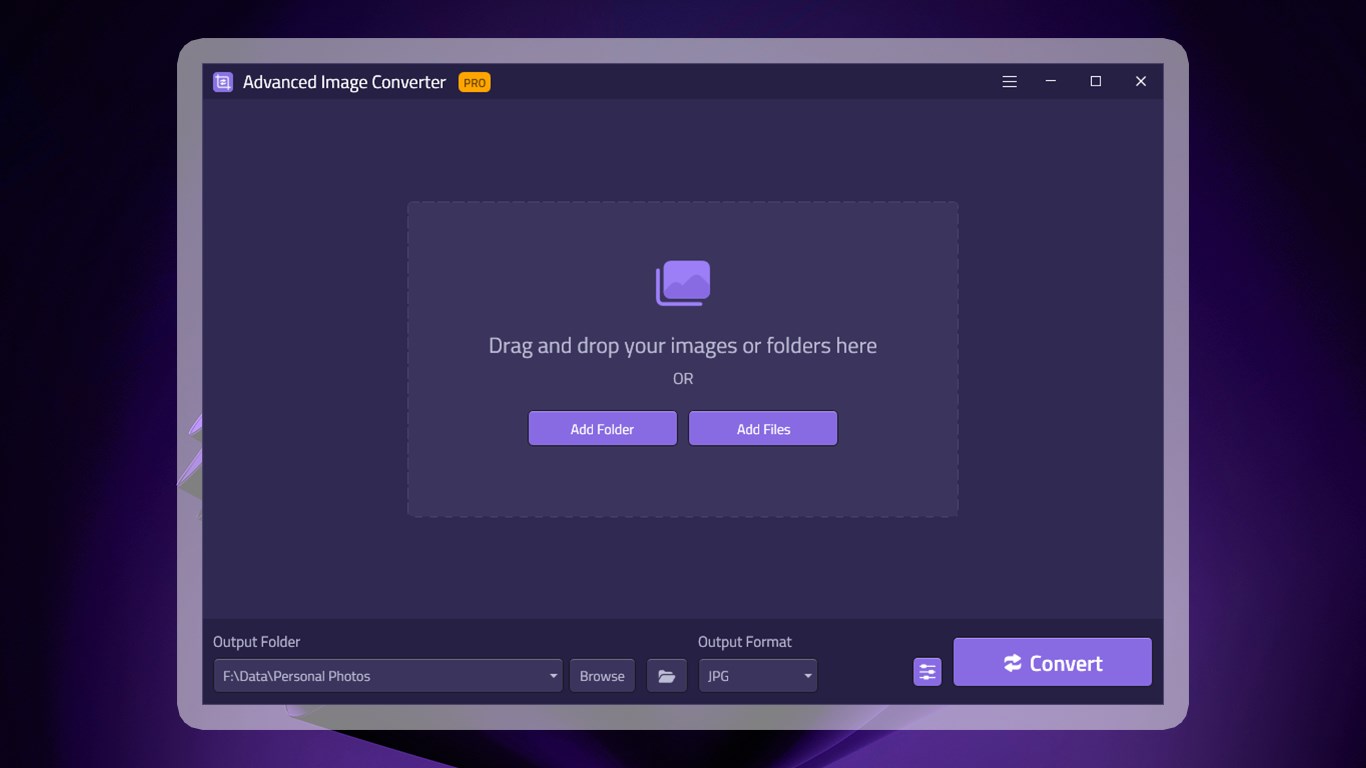Click the PRO badge
Viewport: 1366px width, 768px height.
(x=474, y=83)
